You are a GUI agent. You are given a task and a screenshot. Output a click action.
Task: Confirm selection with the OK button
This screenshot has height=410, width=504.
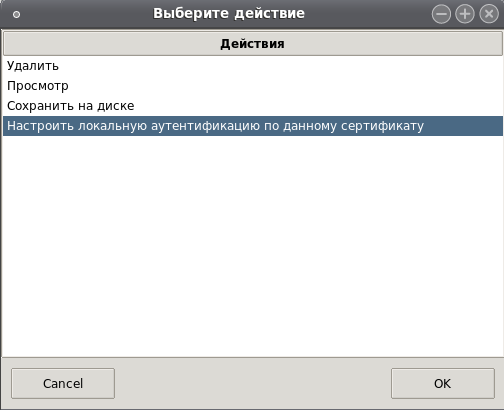443,383
